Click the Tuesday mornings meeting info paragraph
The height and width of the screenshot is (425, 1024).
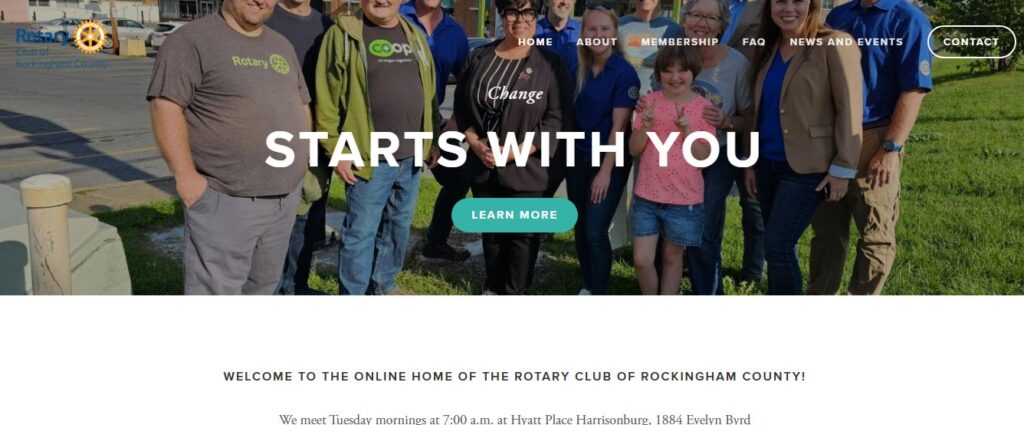pos(515,419)
